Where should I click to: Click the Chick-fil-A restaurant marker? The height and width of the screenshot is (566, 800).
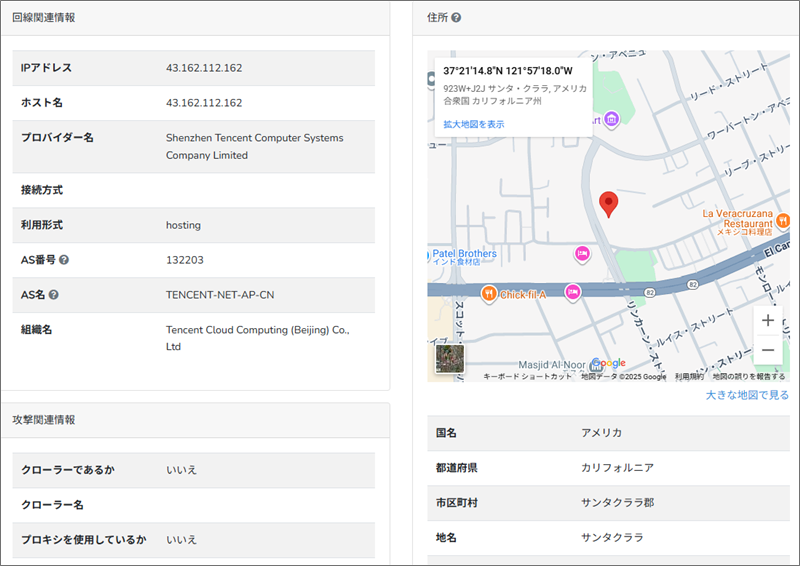pos(489,293)
